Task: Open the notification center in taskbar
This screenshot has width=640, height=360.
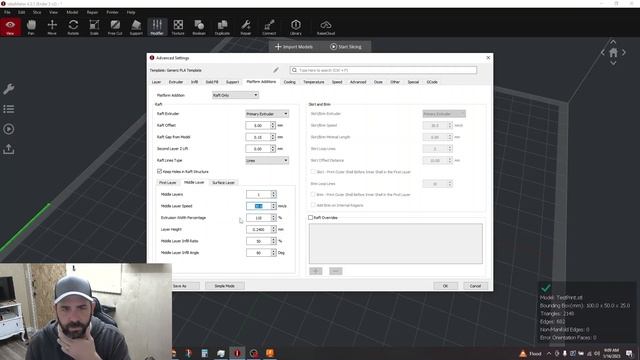Action: pyautogui.click(x=629, y=353)
